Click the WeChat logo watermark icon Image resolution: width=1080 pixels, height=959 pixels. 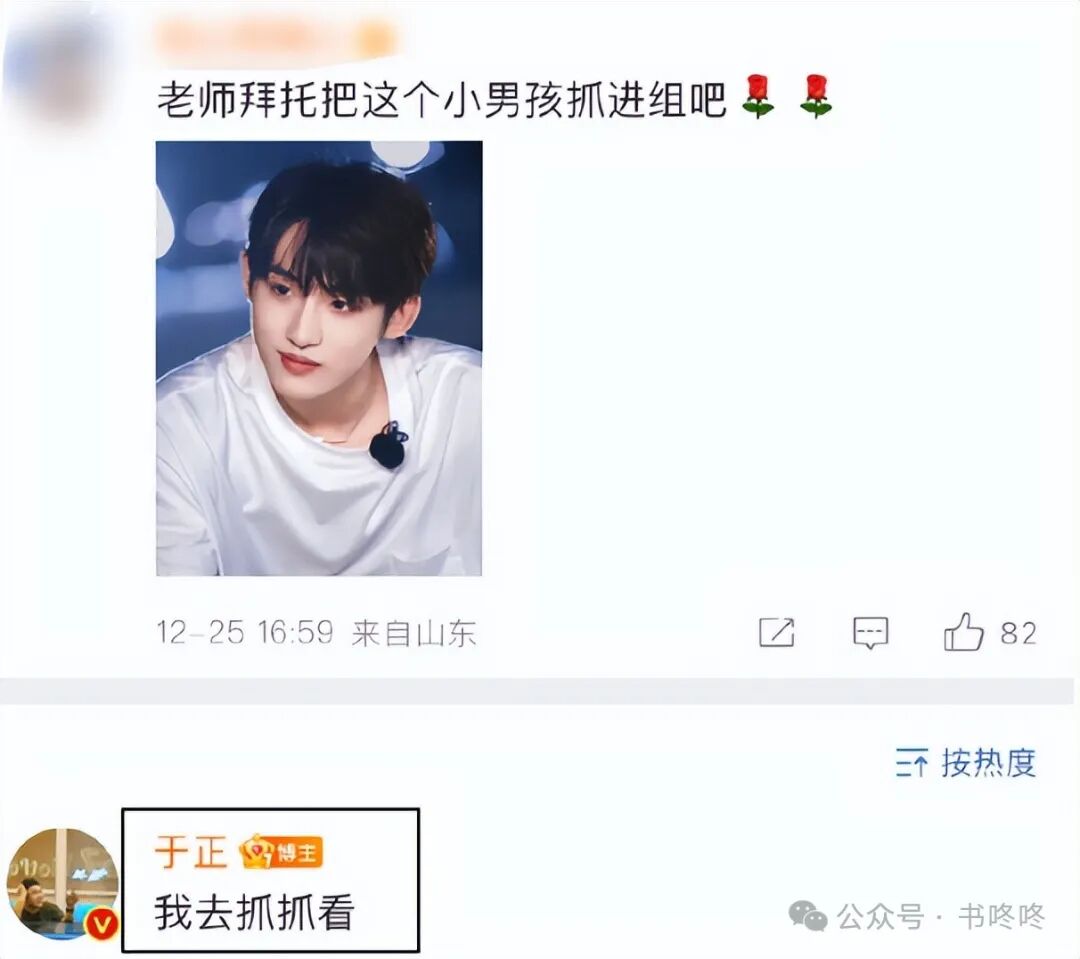[x=808, y=916]
